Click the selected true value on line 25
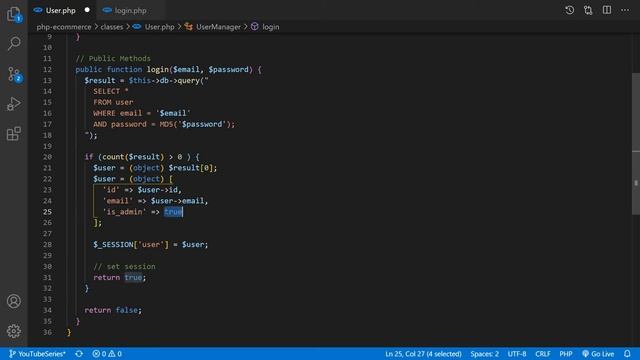Screen dimensions: 640x360 (173, 212)
